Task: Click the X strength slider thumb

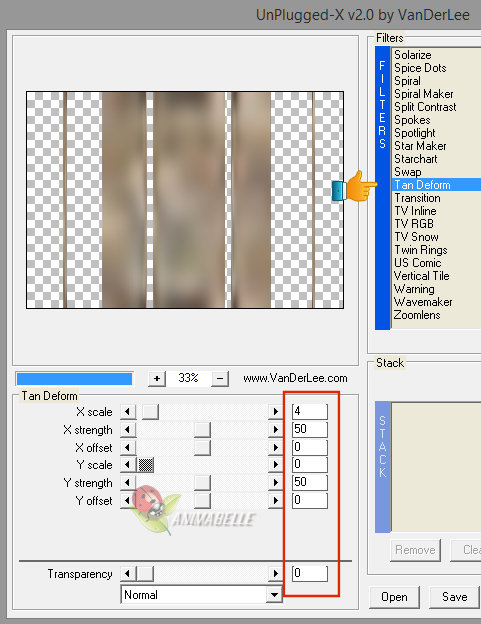Action: (x=203, y=429)
